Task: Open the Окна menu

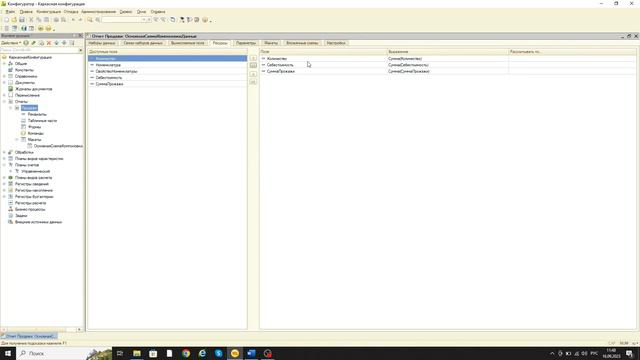Action: coord(141,12)
